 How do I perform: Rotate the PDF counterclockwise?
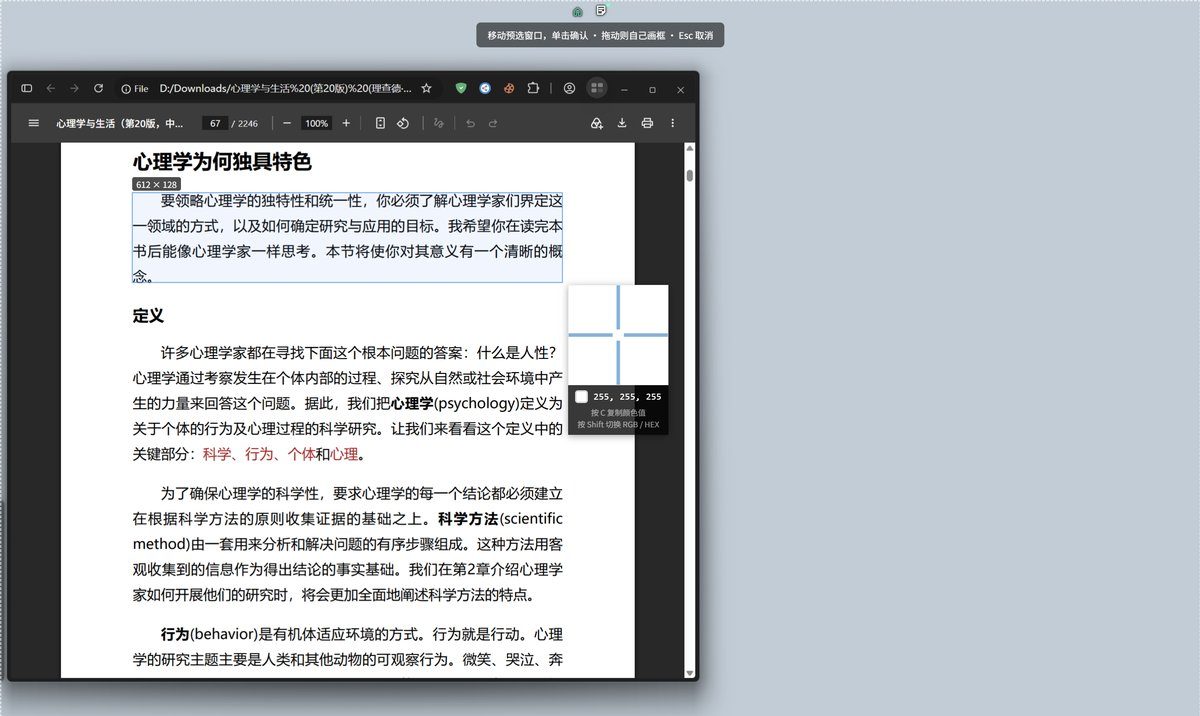[403, 123]
